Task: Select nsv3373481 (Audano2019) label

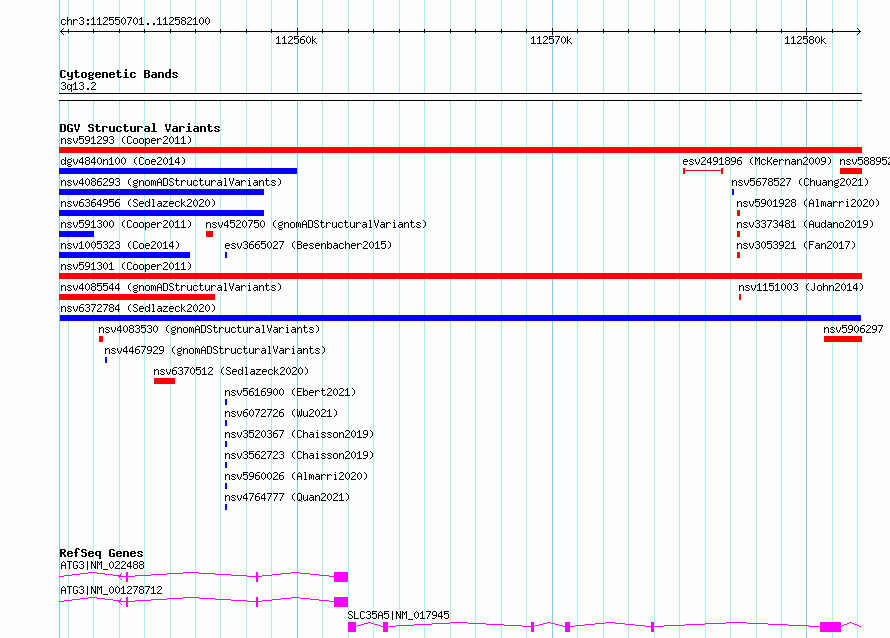Action: click(805, 224)
